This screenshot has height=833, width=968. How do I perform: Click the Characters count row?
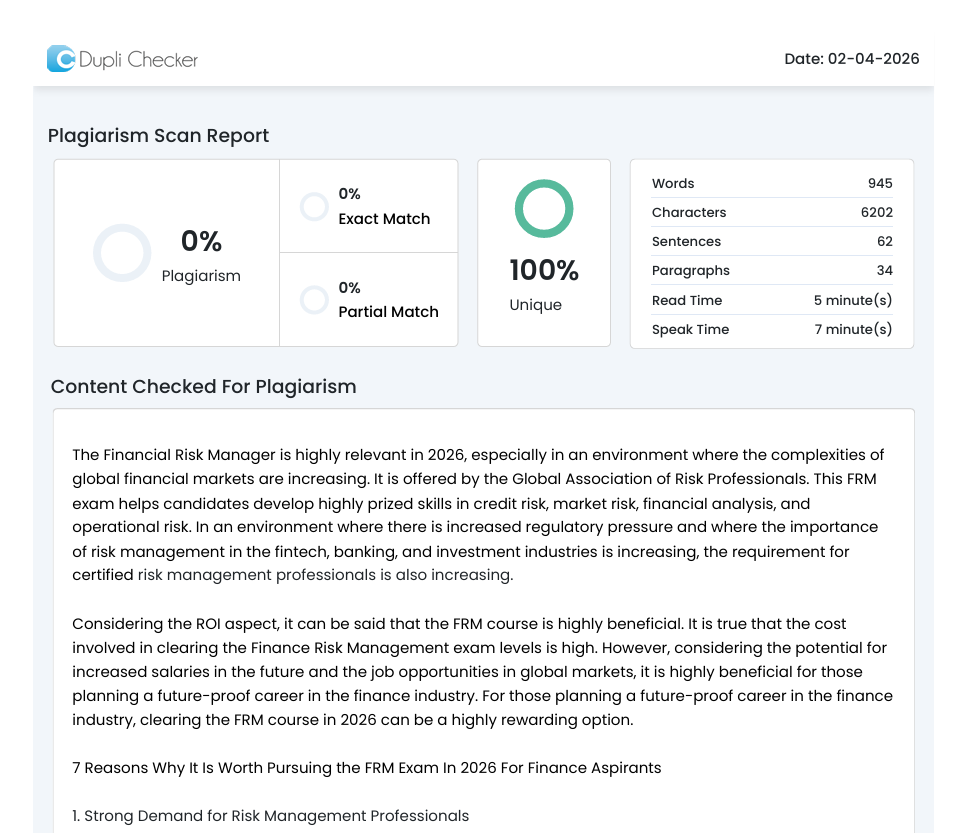coord(771,213)
